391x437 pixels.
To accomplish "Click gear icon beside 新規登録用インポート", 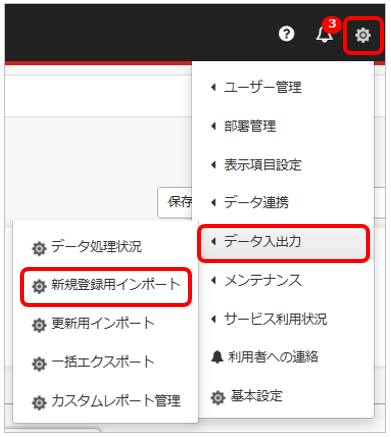I will (39, 286).
